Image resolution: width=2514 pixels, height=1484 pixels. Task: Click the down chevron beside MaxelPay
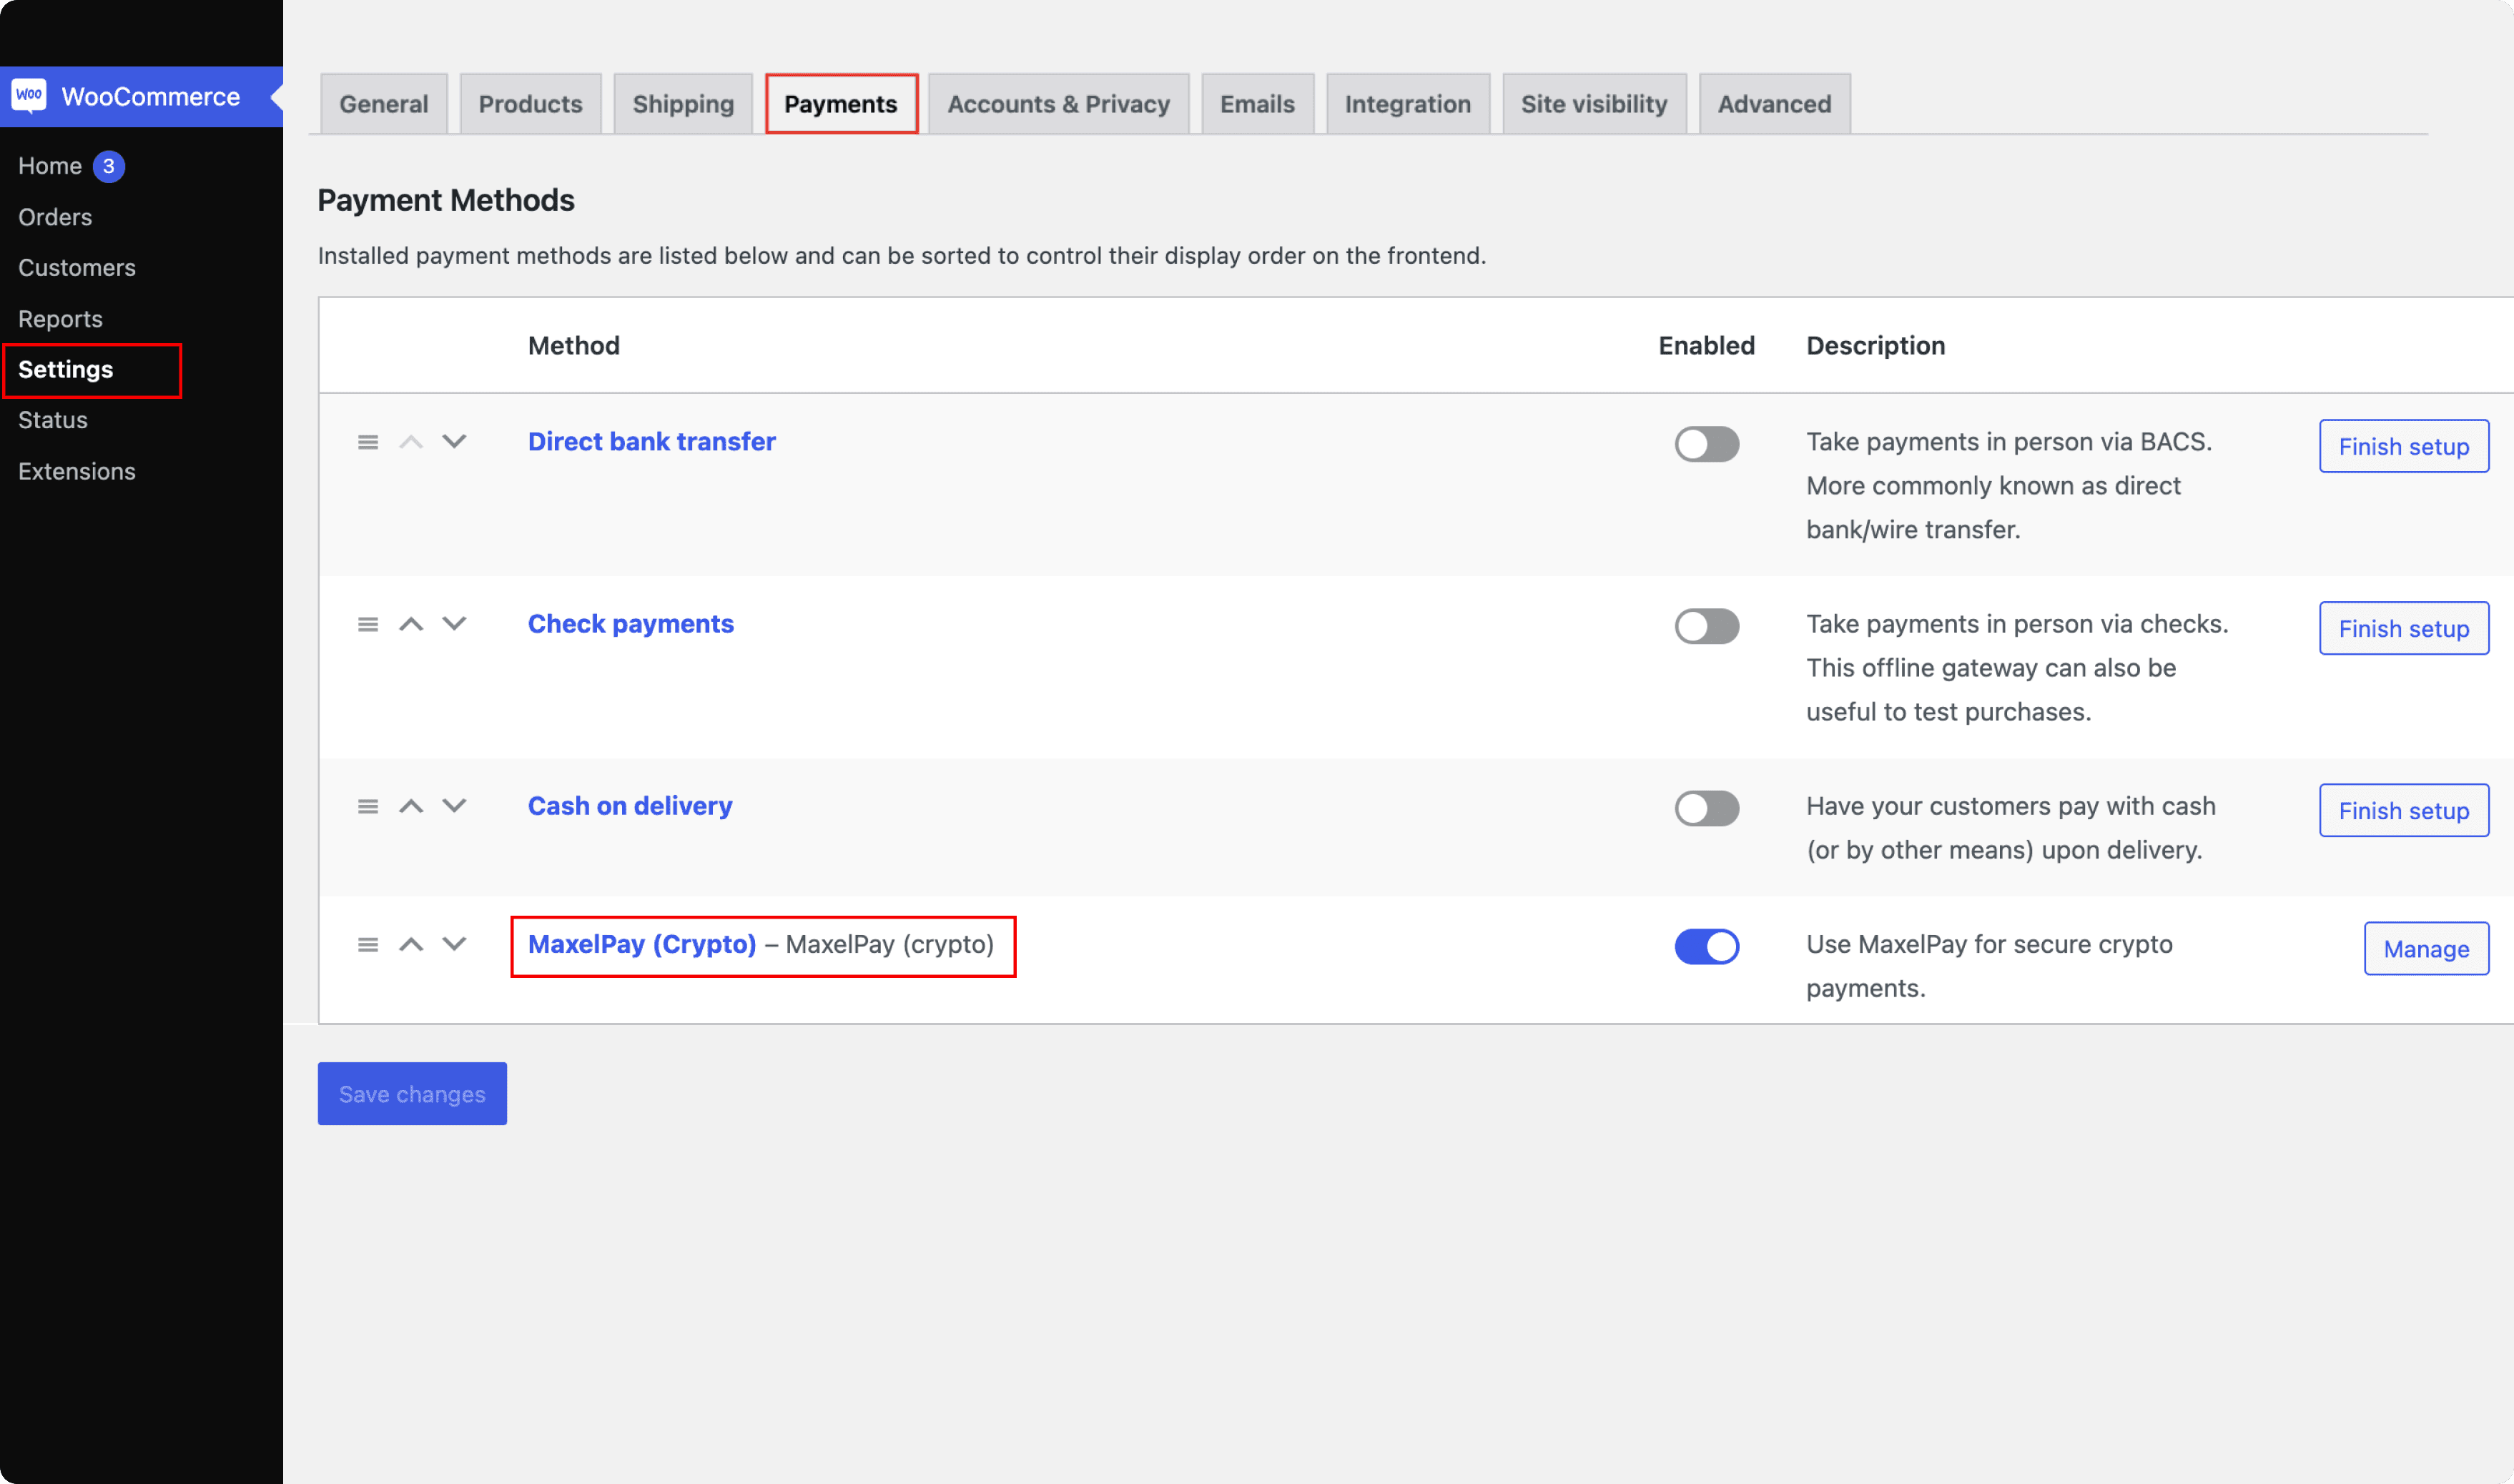(x=454, y=944)
